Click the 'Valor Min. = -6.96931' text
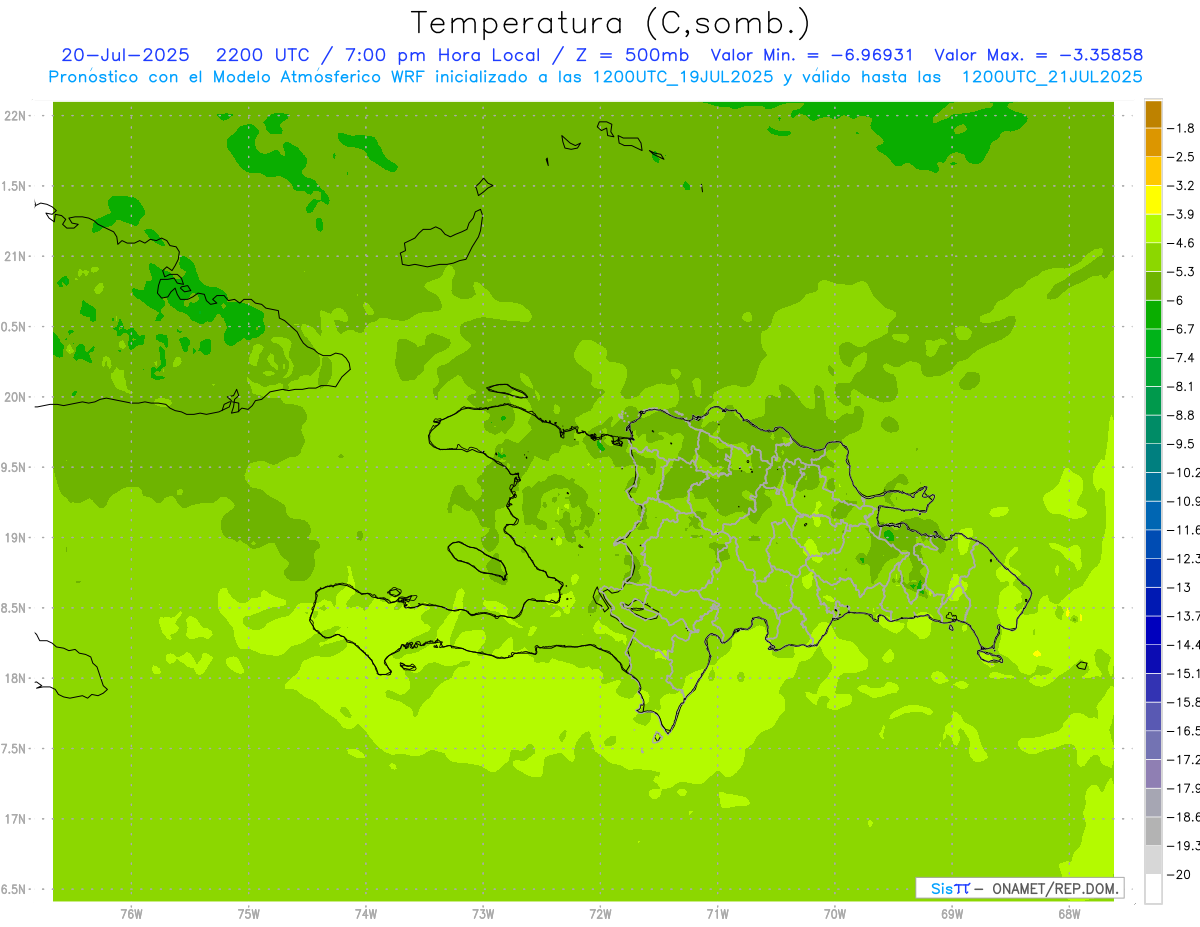This screenshot has width=1200, height=927. (x=811, y=55)
